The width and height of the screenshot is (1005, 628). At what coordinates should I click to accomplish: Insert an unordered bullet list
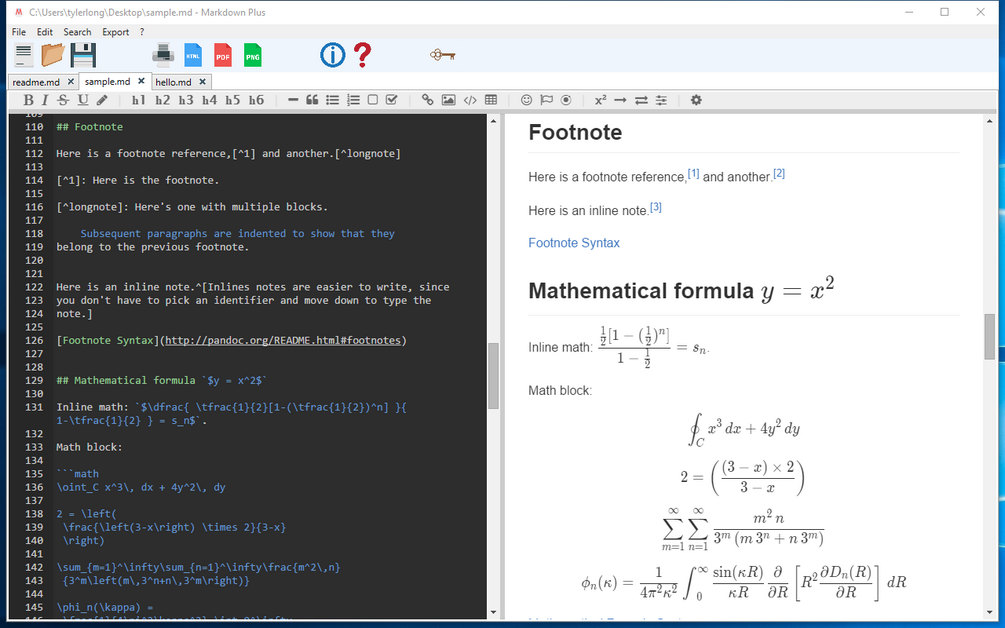pos(332,100)
